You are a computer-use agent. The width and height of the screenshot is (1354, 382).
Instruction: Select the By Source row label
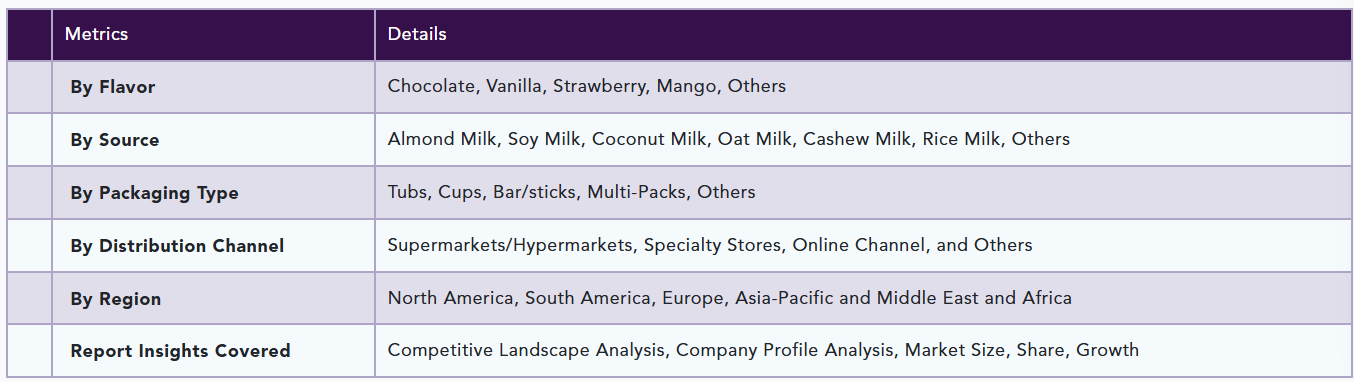pyautogui.click(x=115, y=140)
